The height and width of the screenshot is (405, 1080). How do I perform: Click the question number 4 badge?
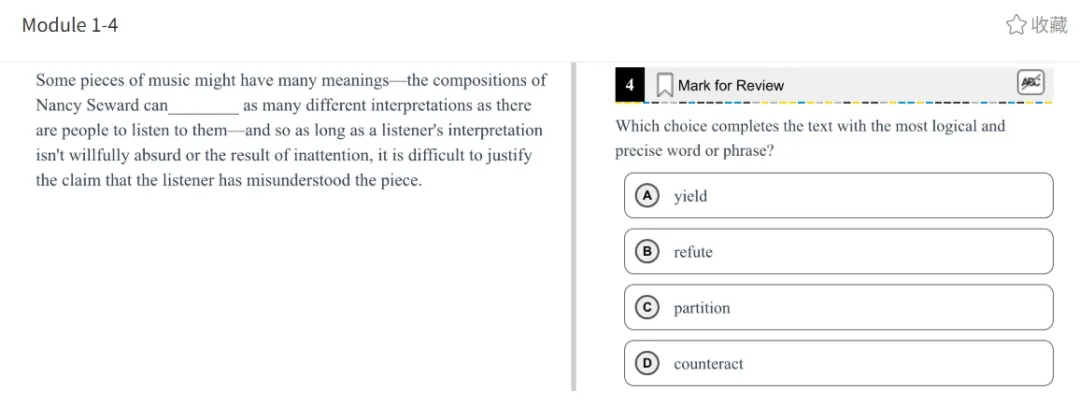click(x=630, y=85)
